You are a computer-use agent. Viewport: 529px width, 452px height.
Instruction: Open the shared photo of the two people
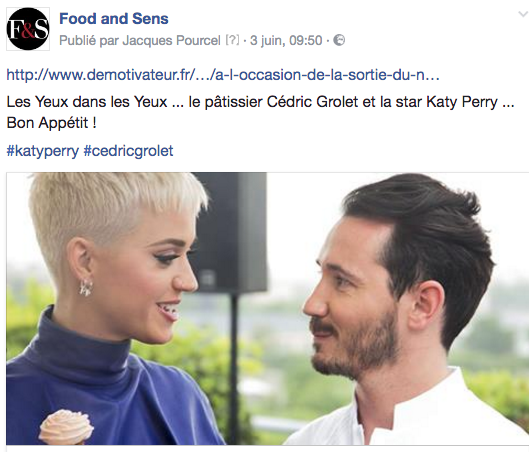click(268, 309)
